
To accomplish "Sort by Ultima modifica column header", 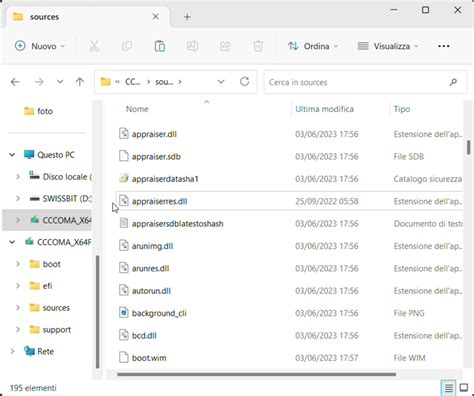I will pyautogui.click(x=324, y=109).
